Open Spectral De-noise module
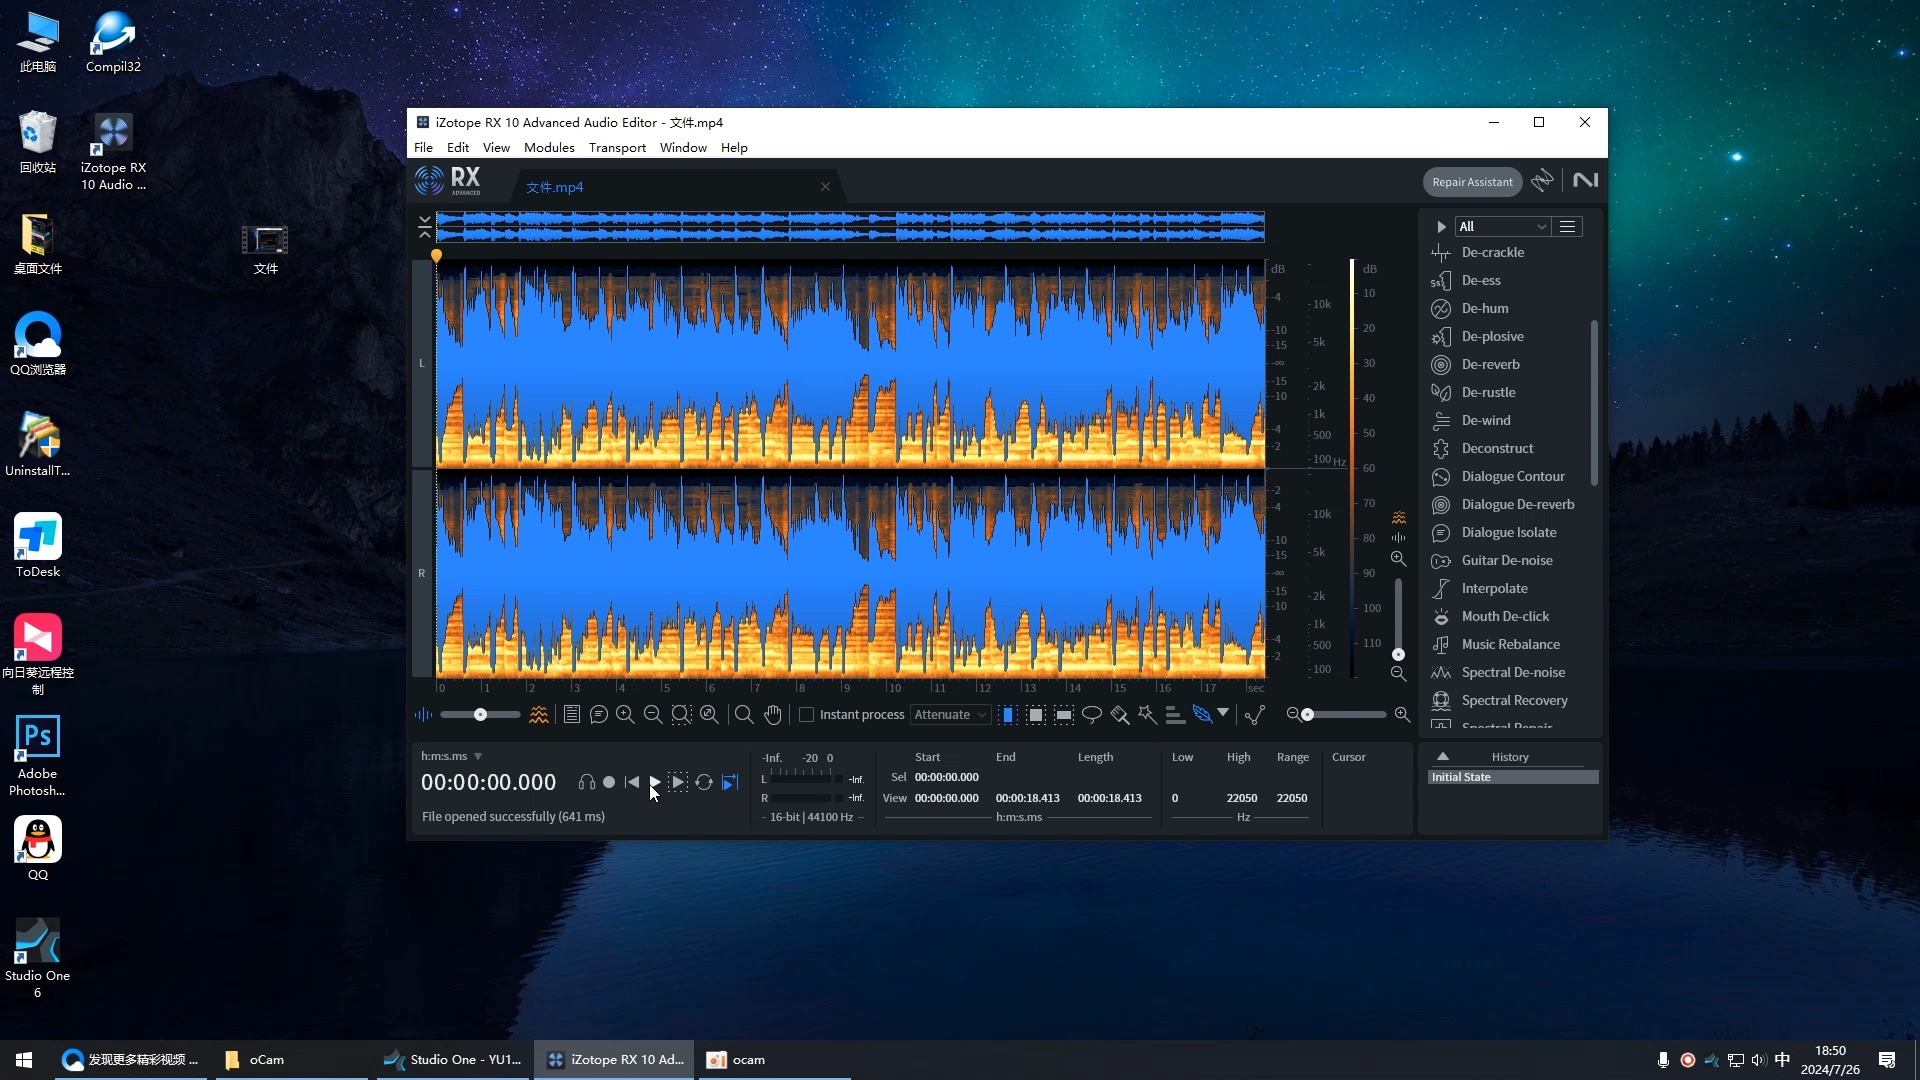This screenshot has height=1080, width=1920. pos(1512,672)
